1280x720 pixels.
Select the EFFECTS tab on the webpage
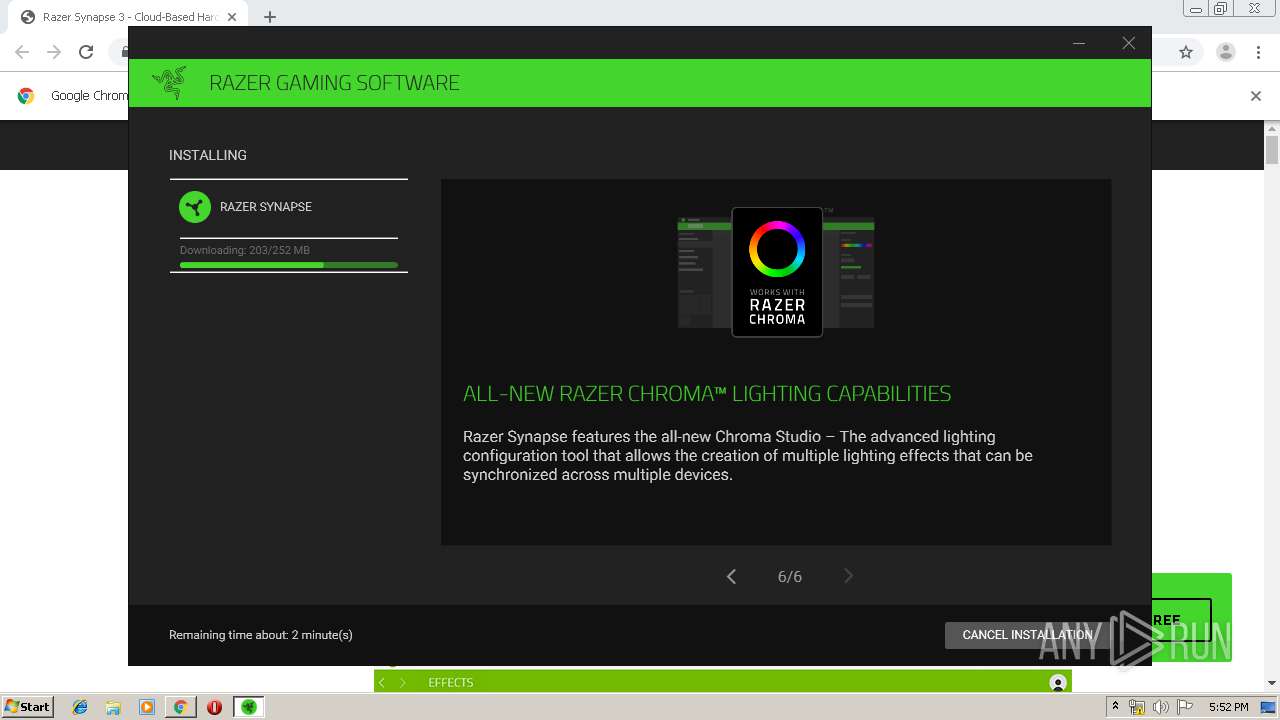[451, 682]
